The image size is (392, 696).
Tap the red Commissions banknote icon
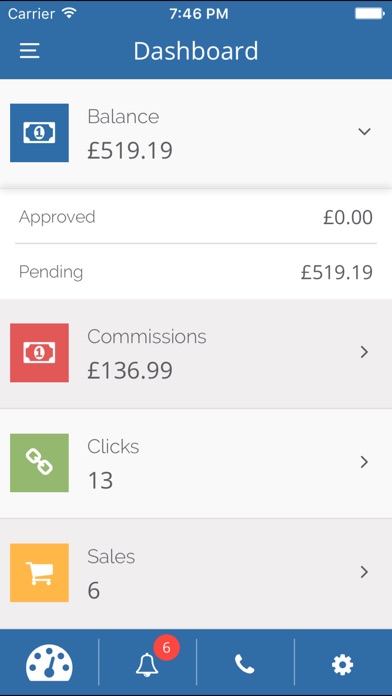[40, 352]
